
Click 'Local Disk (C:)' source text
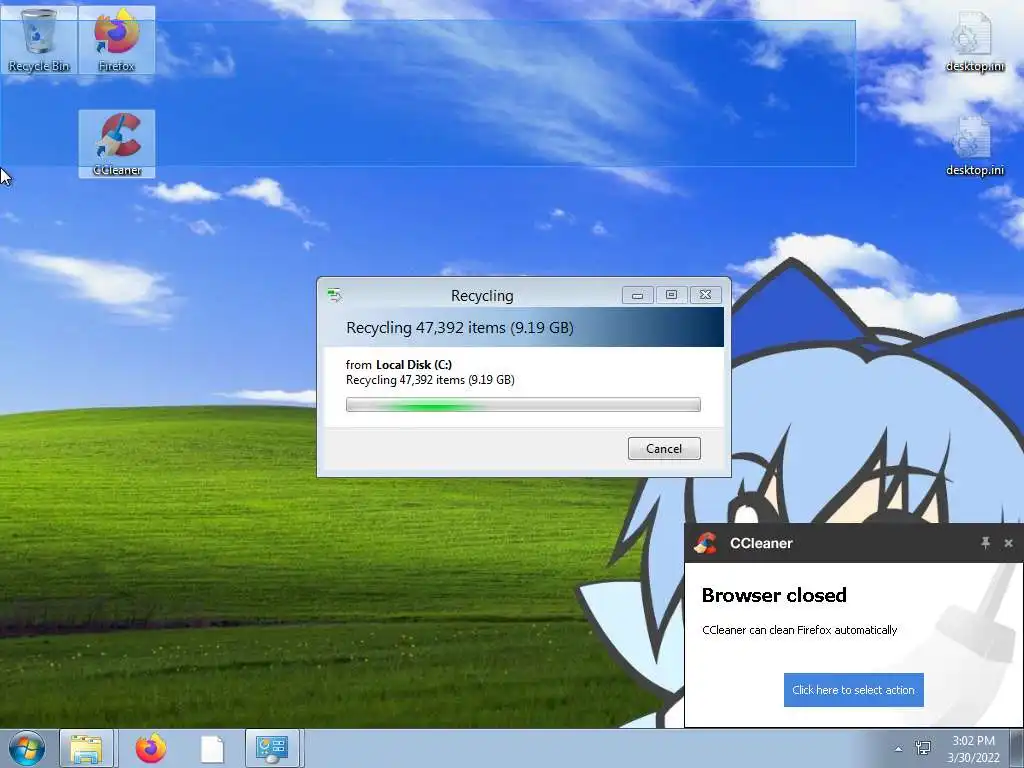[414, 364]
